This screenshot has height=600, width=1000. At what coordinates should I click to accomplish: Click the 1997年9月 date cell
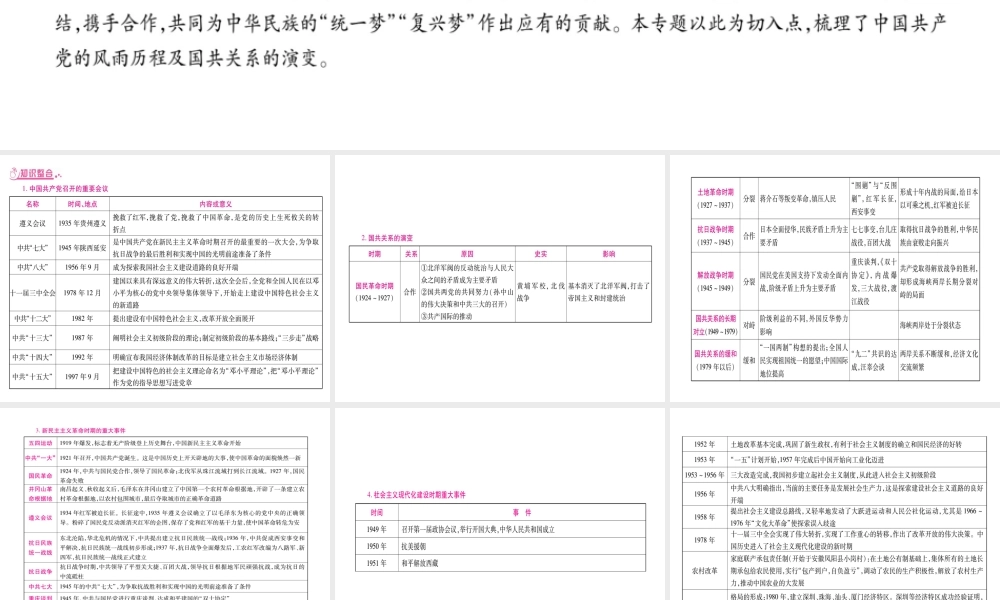pos(82,377)
